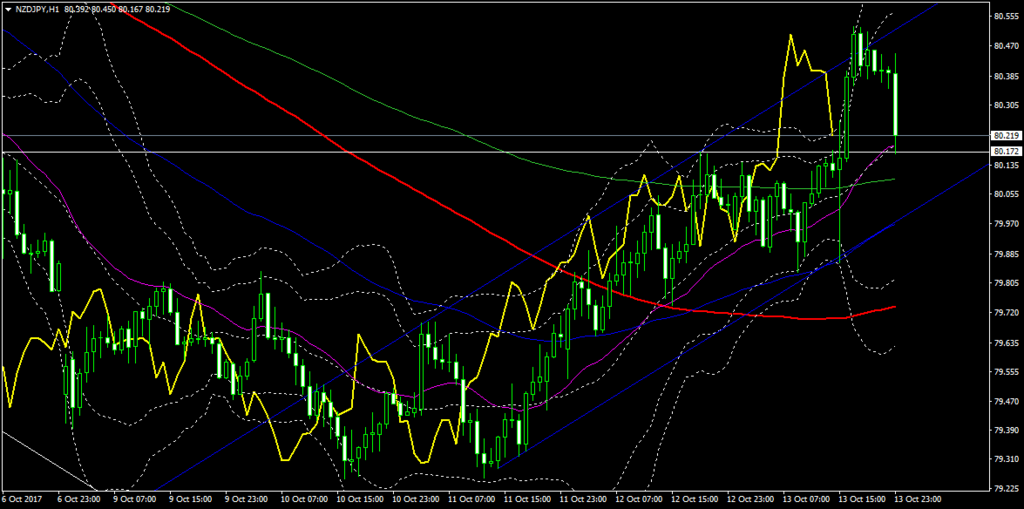Select the horizontal line price label 80.172
This screenshot has width=1024, height=509.
1006,152
